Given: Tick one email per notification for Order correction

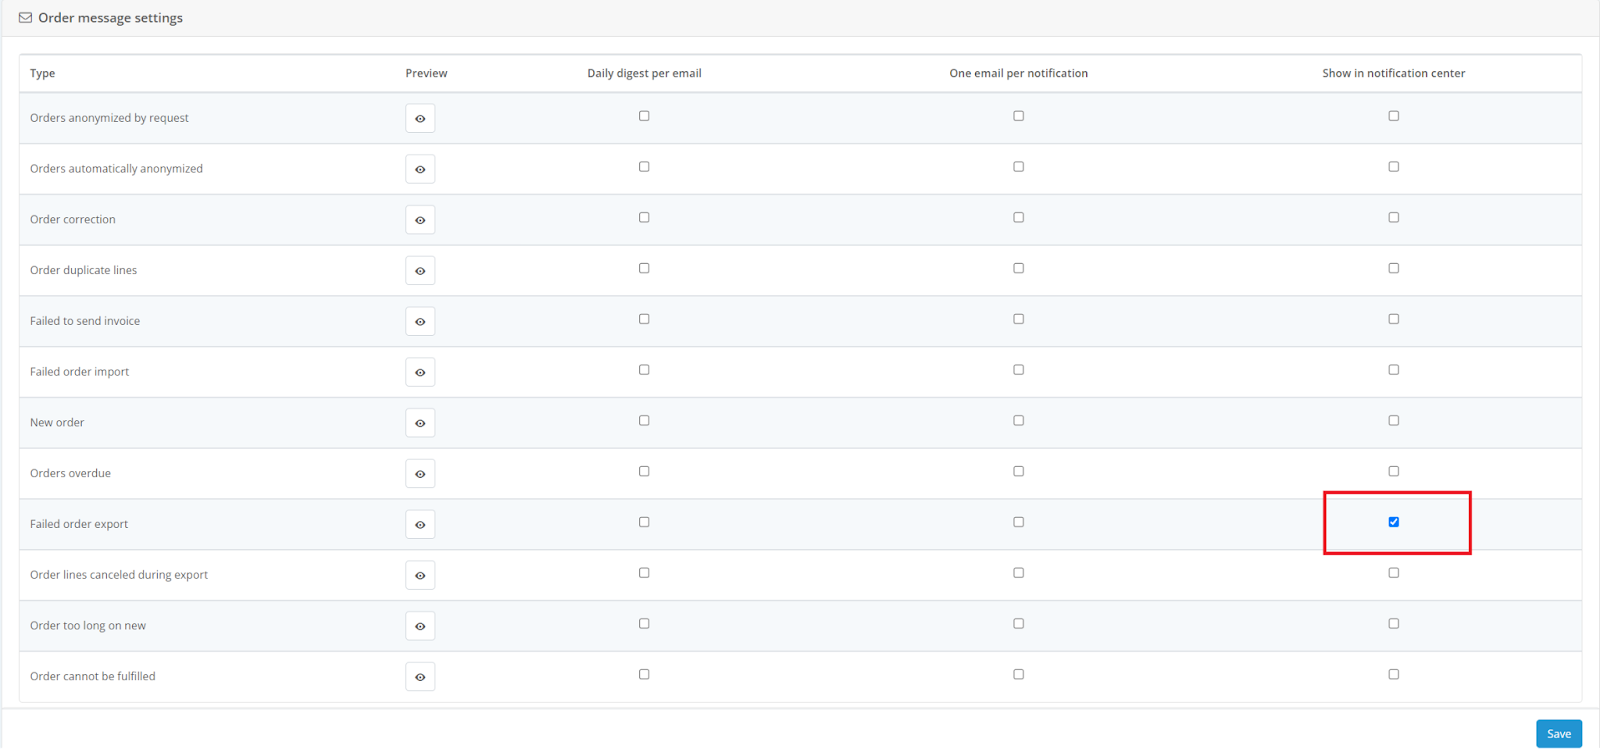Looking at the screenshot, I should 1018,217.
